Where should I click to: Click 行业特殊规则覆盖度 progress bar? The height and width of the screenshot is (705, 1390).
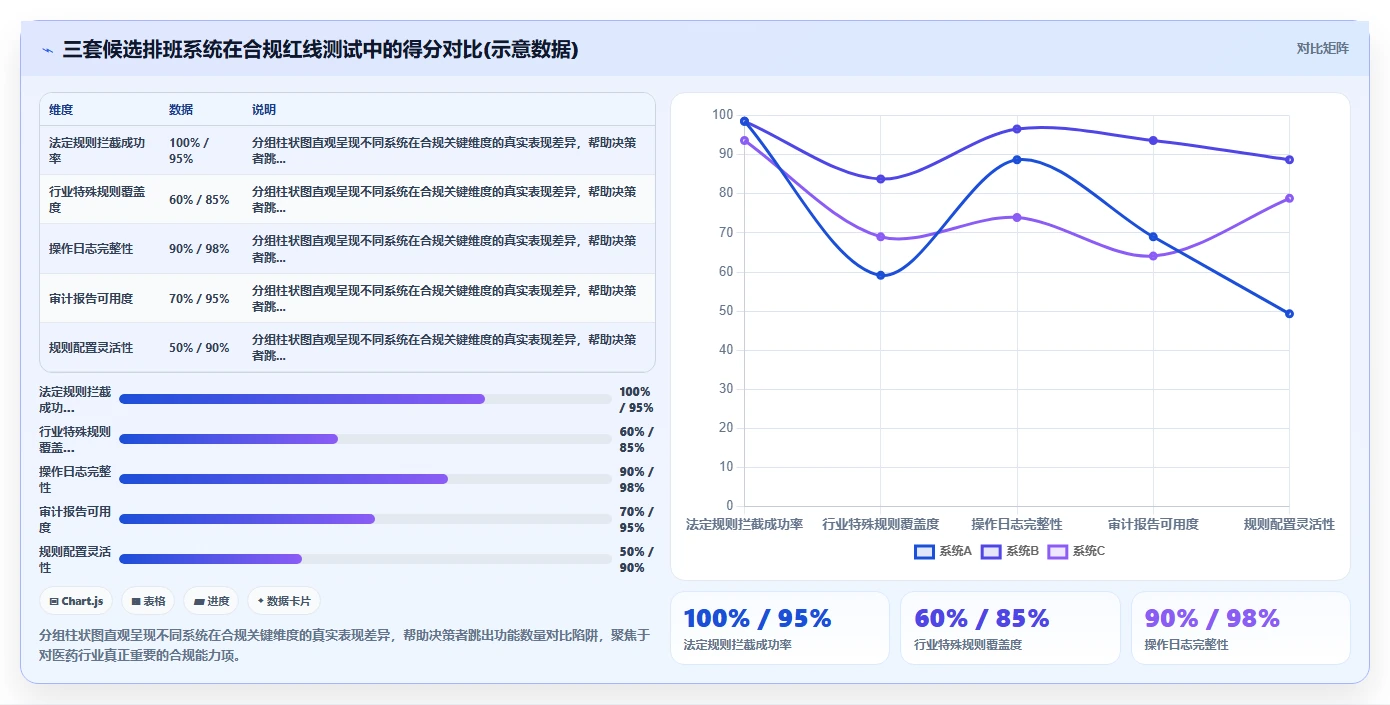(365, 439)
